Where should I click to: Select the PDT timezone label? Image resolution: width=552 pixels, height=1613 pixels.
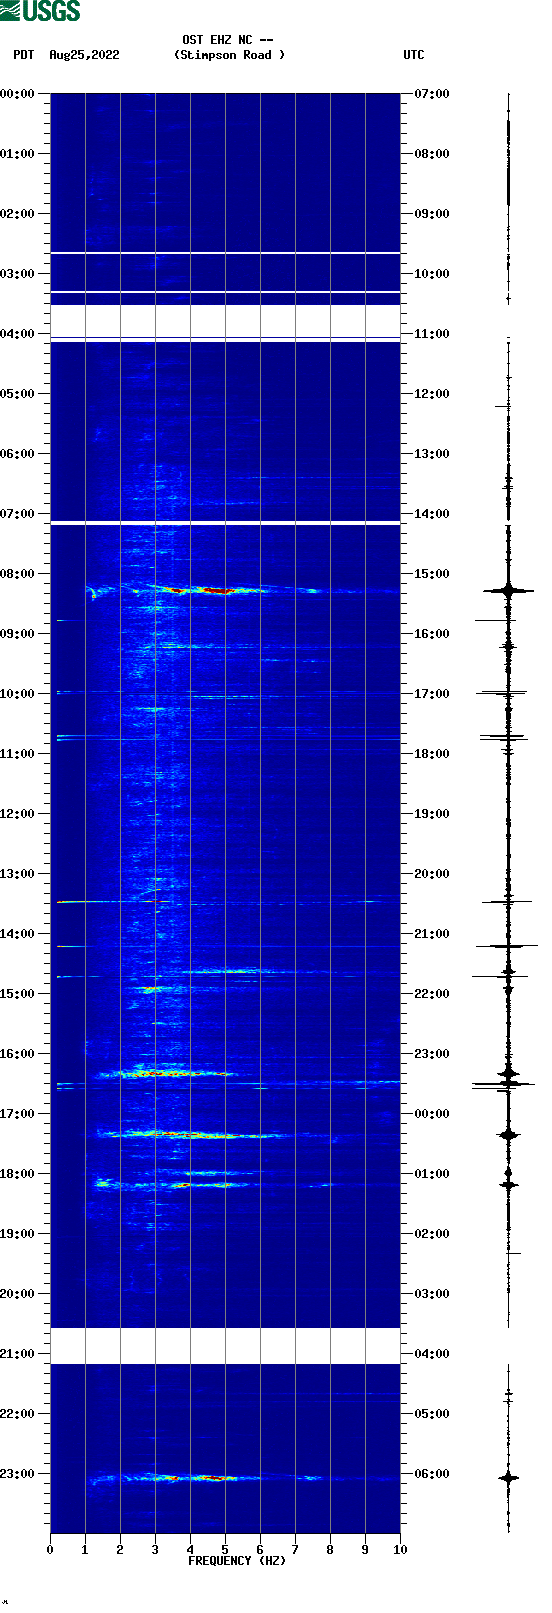(24, 55)
